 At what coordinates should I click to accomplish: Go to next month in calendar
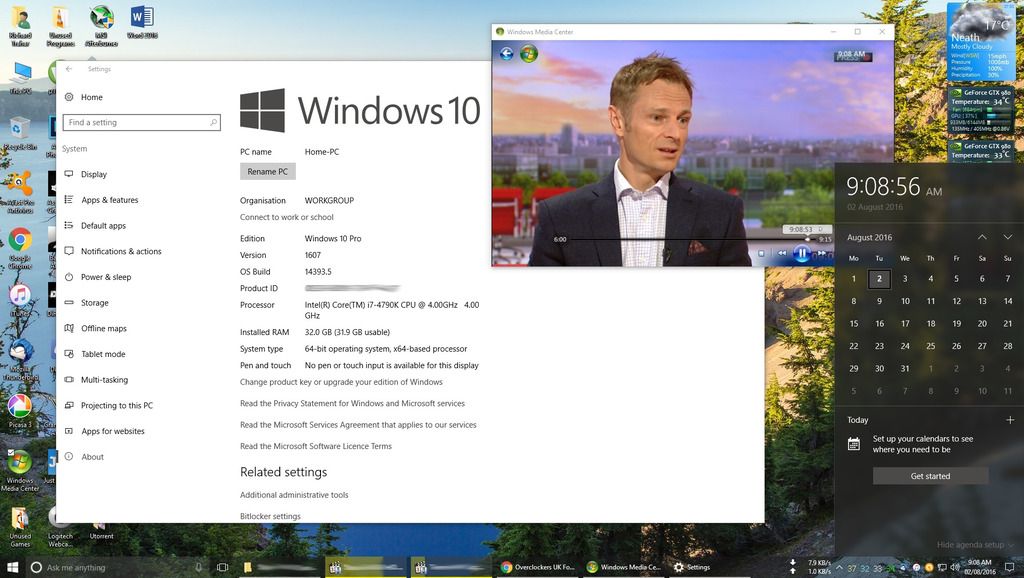point(1008,237)
